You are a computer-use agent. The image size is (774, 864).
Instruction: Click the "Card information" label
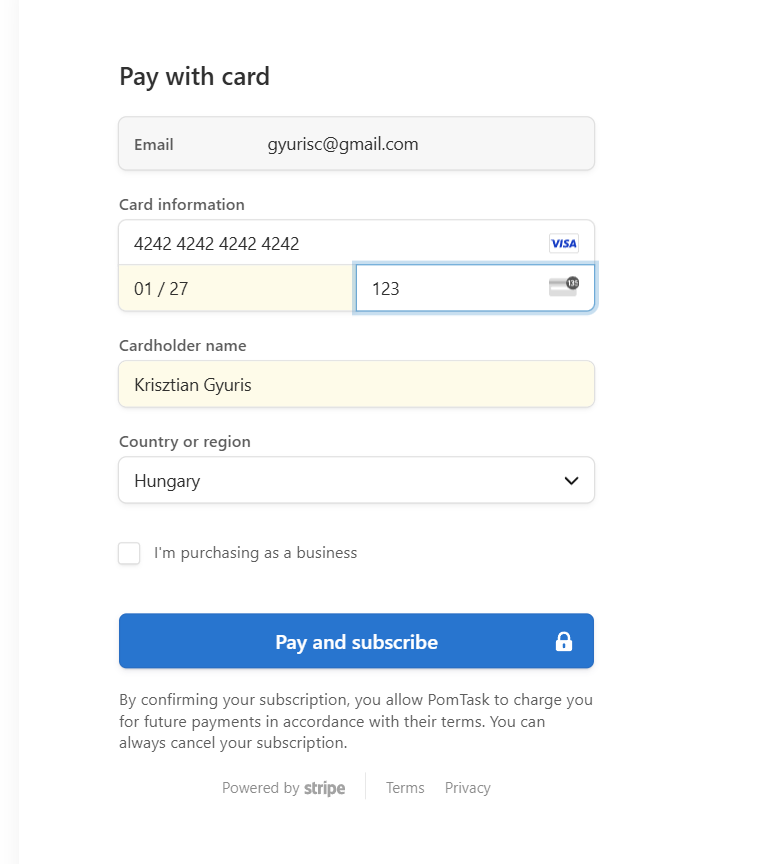(182, 204)
